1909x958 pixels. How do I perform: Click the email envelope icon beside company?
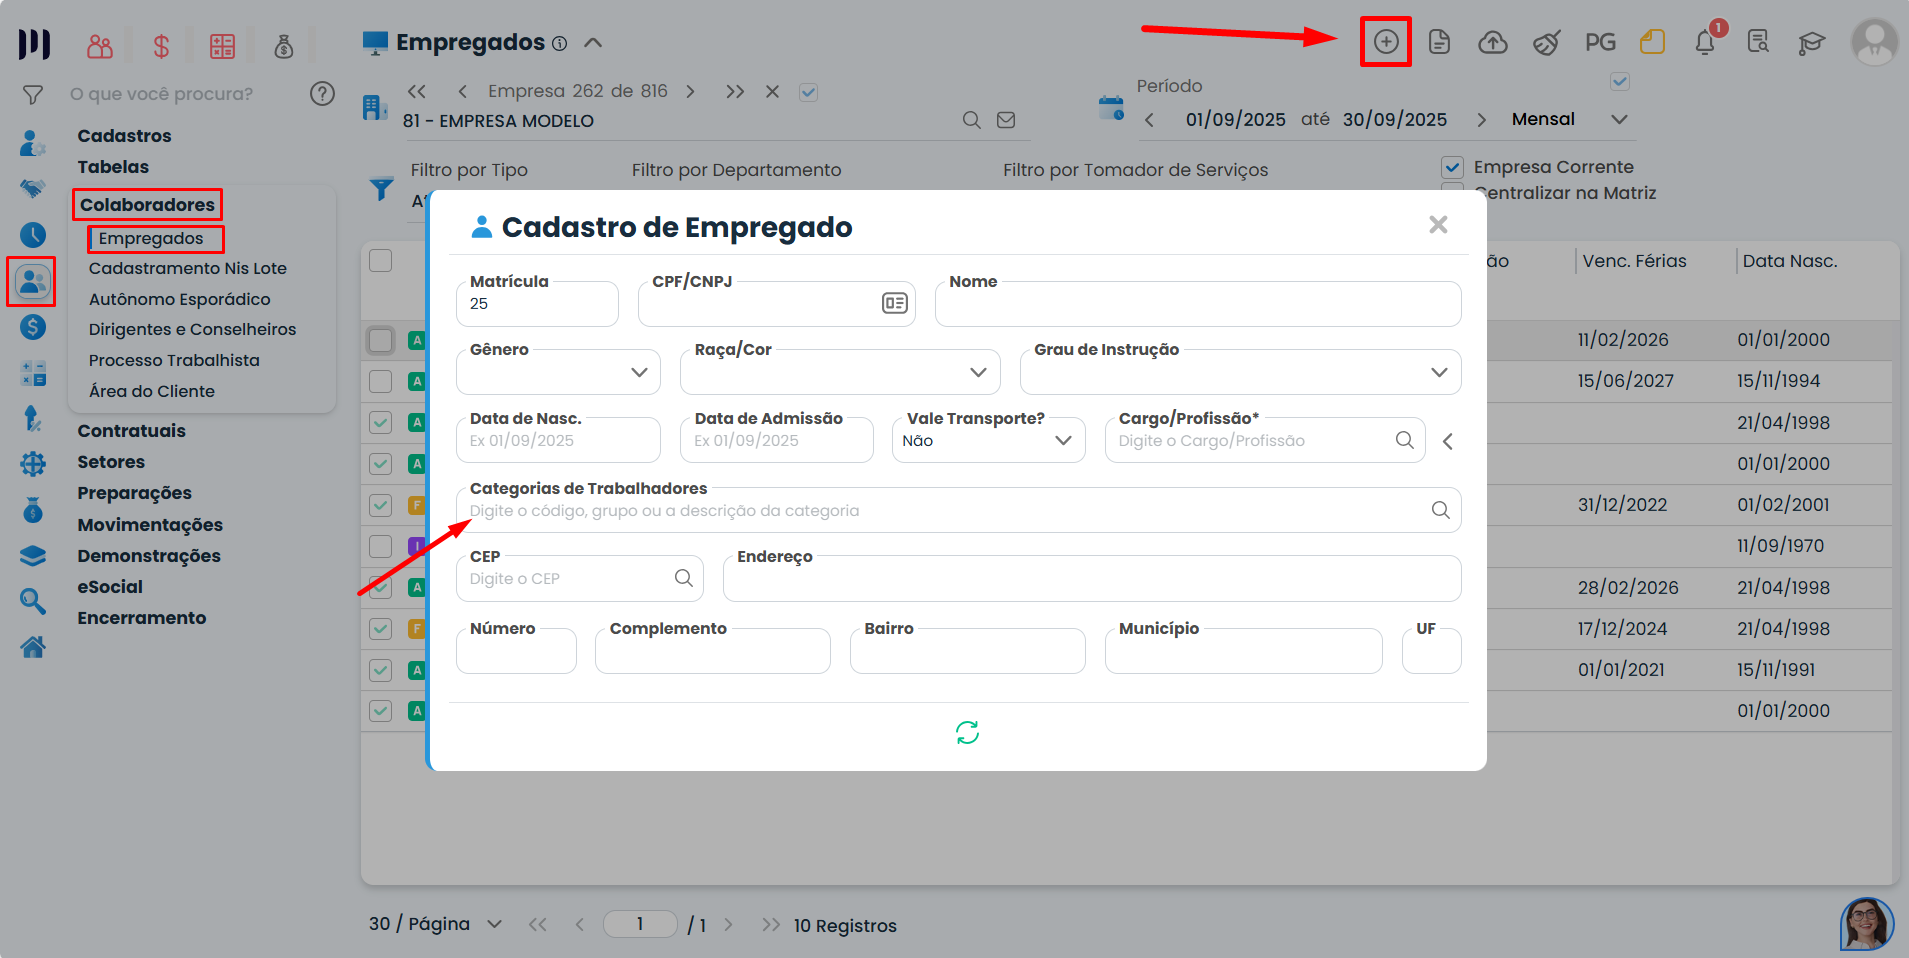pos(1006,120)
